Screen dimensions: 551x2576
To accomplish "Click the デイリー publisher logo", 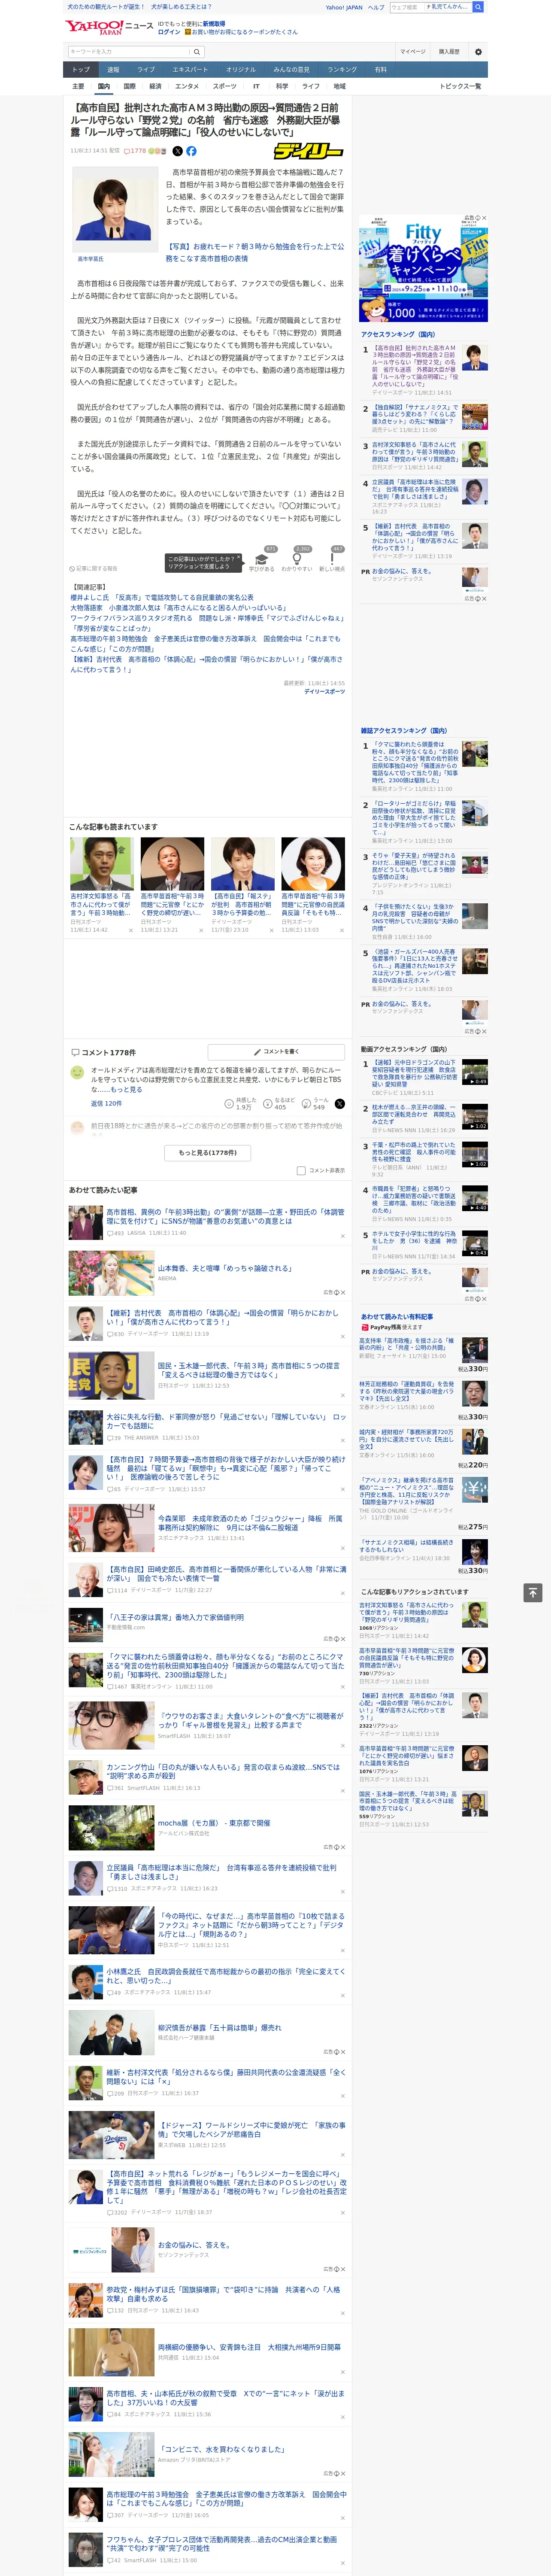I will click(x=308, y=151).
